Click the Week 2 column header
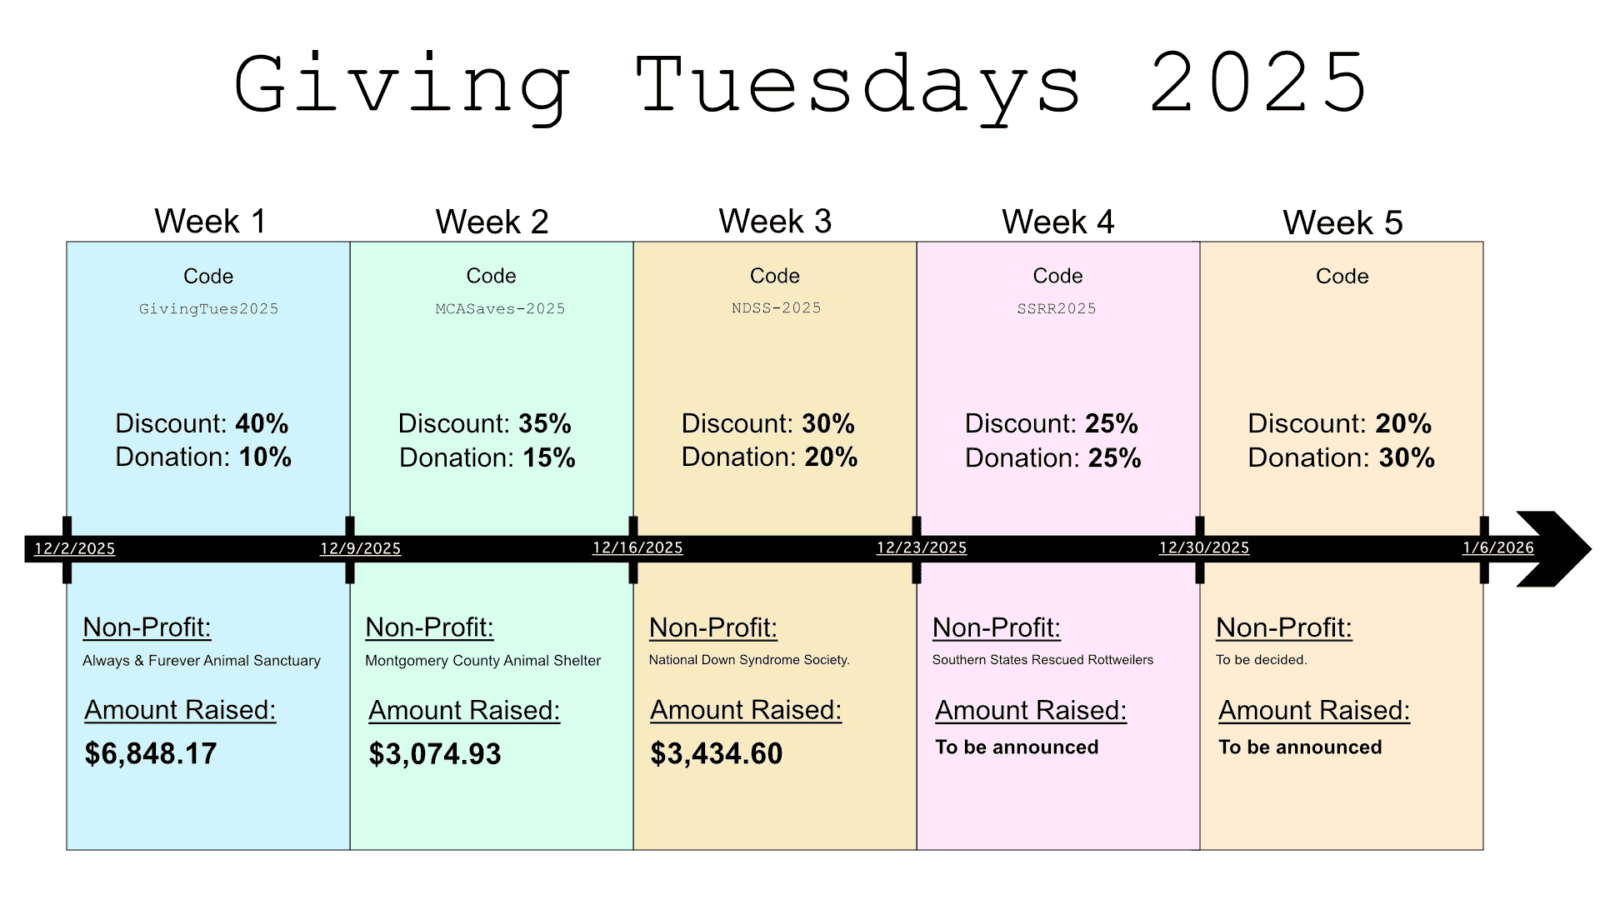 [x=492, y=221]
